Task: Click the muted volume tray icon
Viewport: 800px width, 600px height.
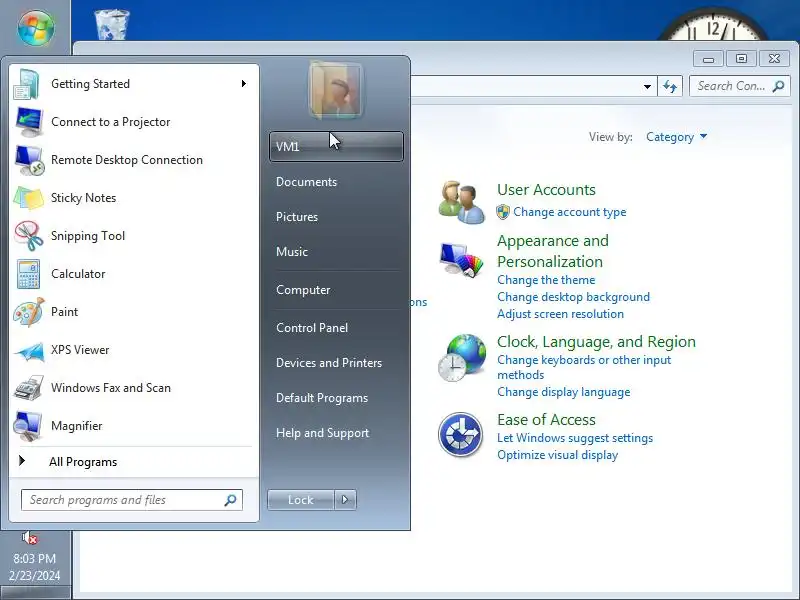Action: click(x=30, y=537)
